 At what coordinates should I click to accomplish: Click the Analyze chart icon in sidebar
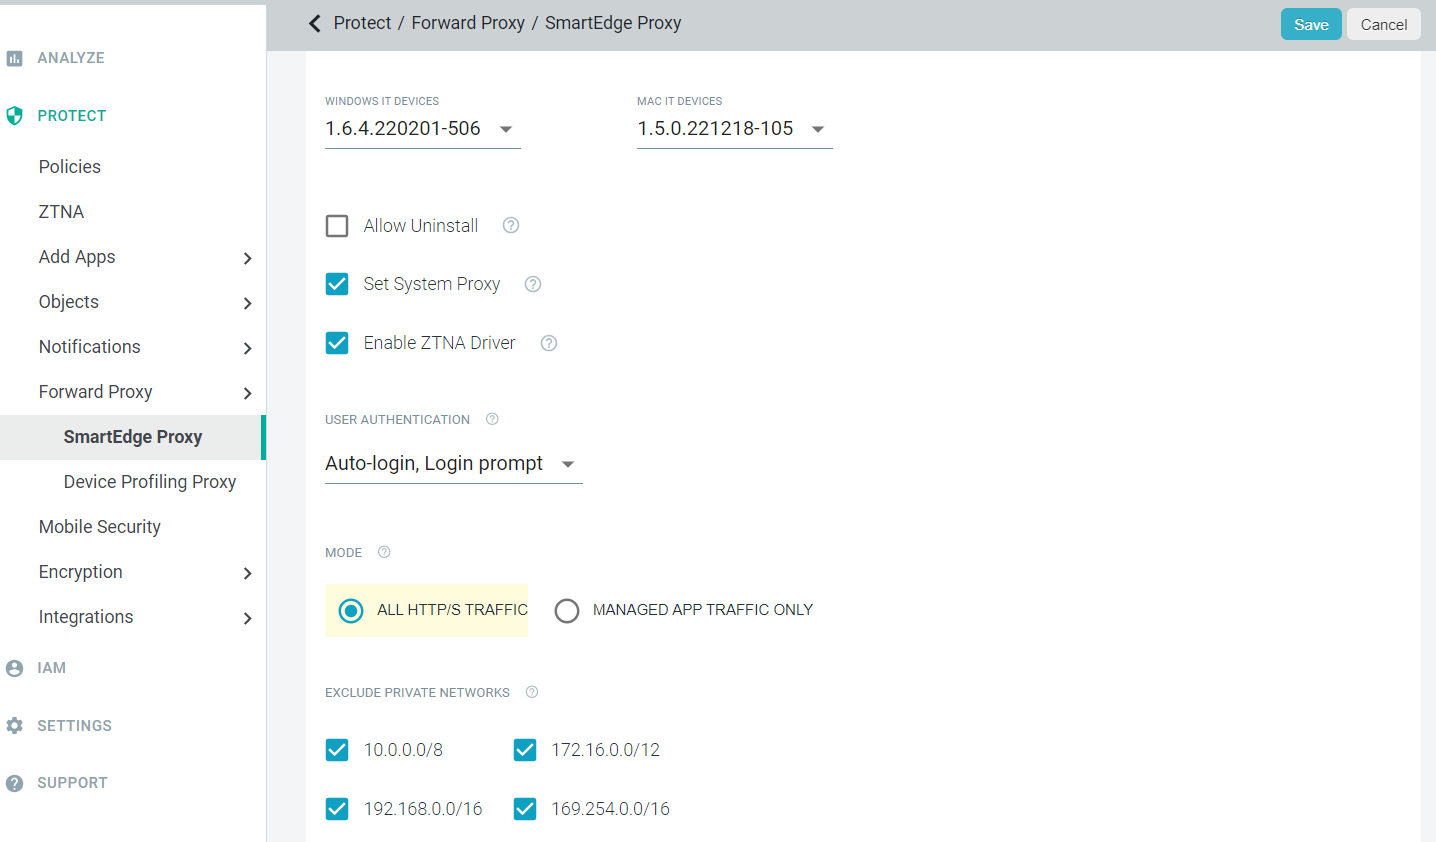[14, 58]
